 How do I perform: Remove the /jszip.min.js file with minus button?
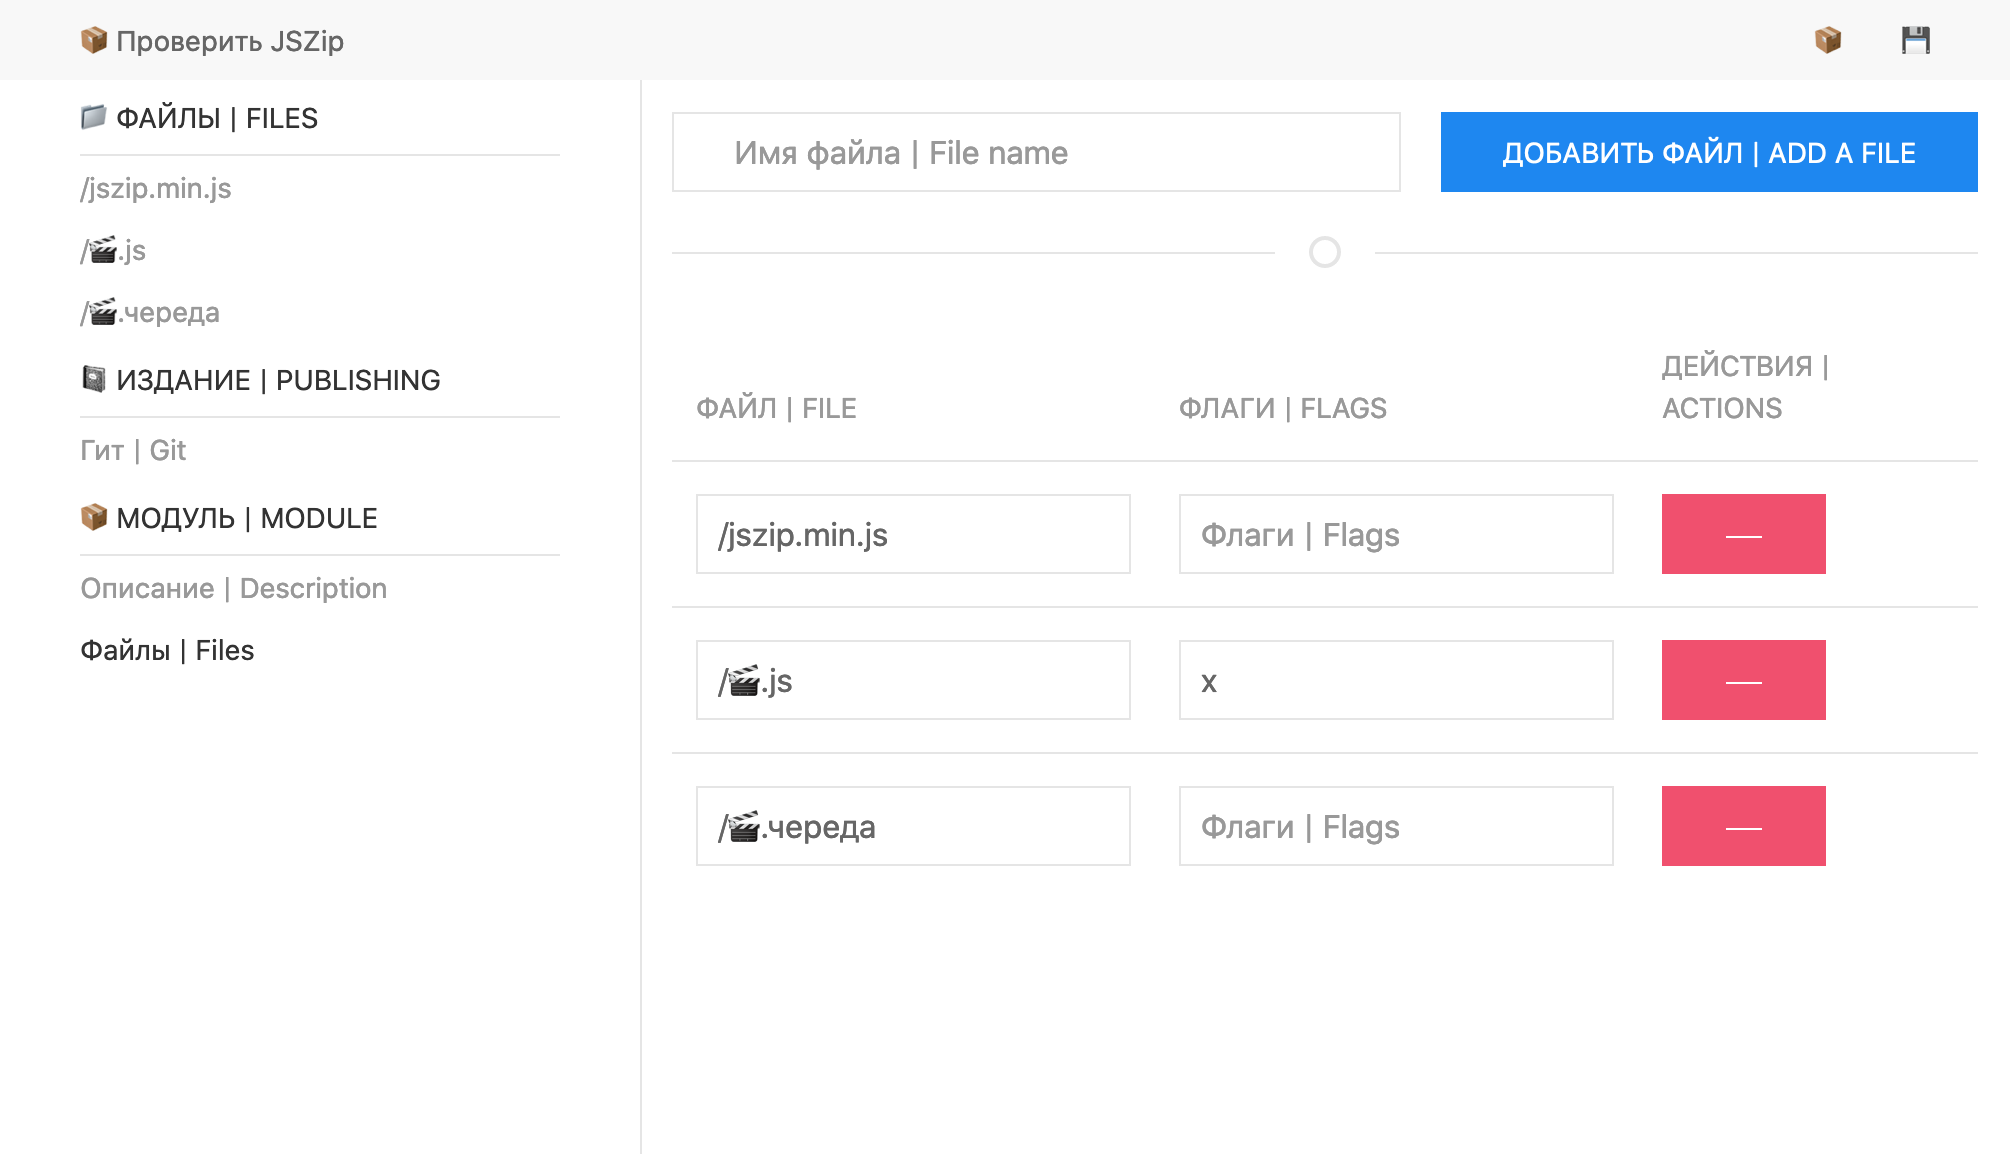point(1743,534)
